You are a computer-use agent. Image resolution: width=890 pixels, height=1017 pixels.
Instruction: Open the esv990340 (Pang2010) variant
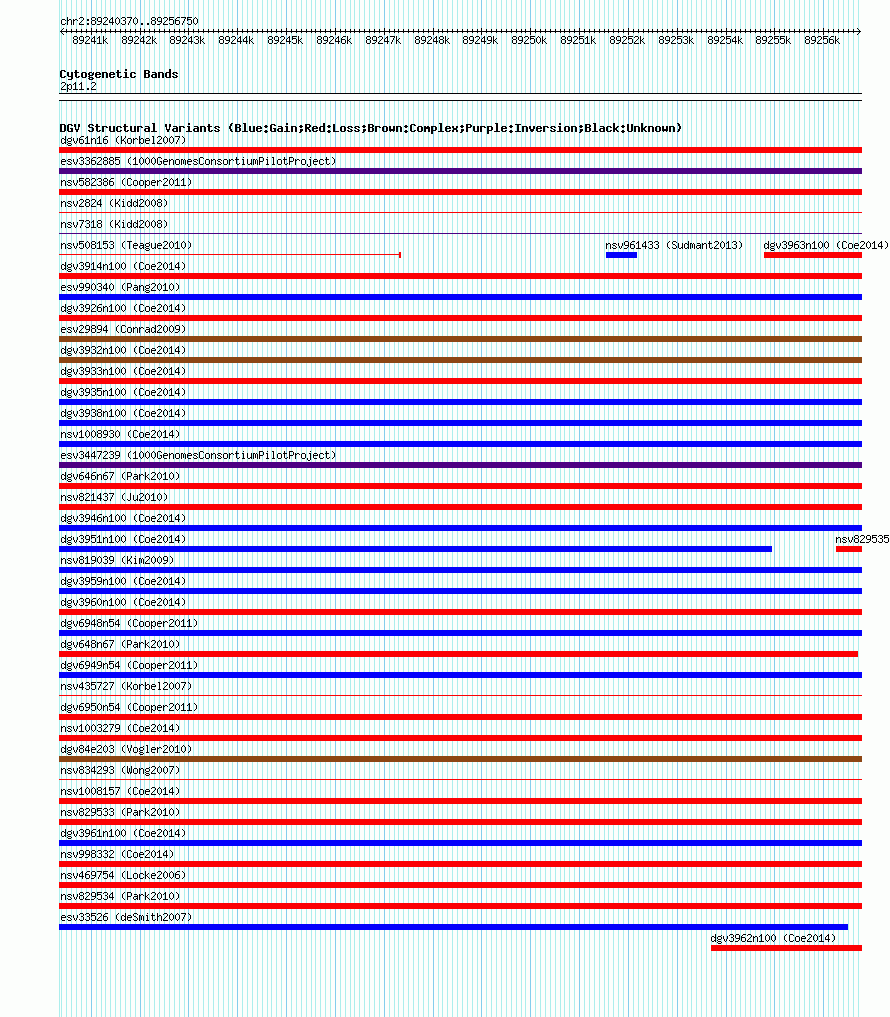[x=120, y=287]
